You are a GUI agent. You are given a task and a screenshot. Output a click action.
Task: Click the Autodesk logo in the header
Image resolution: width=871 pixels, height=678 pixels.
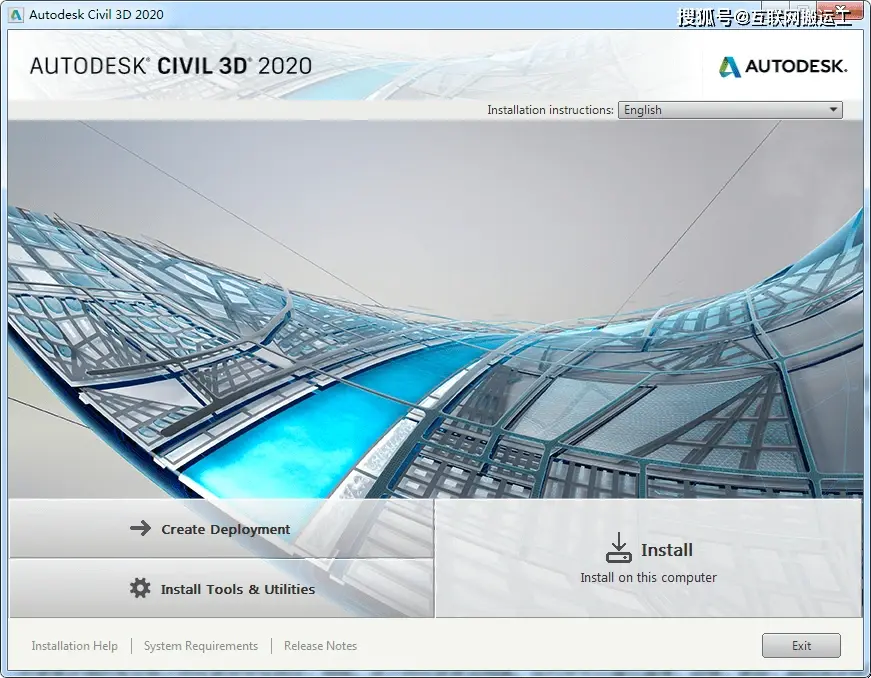pyautogui.click(x=783, y=67)
